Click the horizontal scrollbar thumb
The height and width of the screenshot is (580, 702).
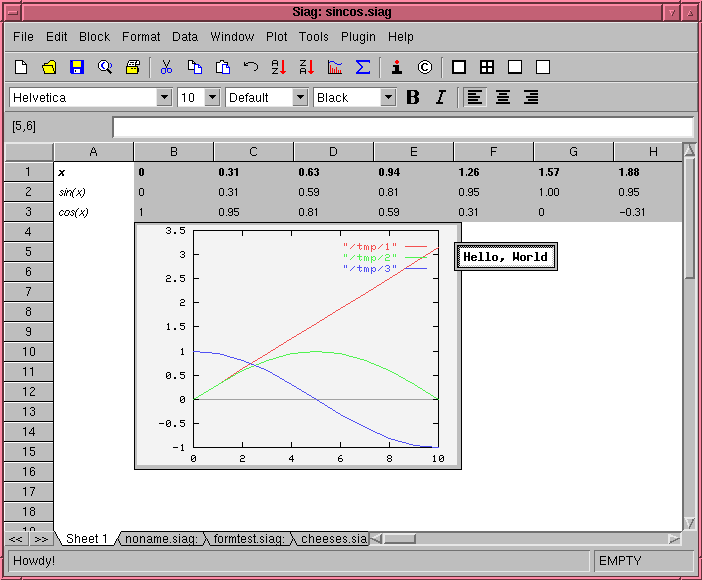(x=400, y=539)
